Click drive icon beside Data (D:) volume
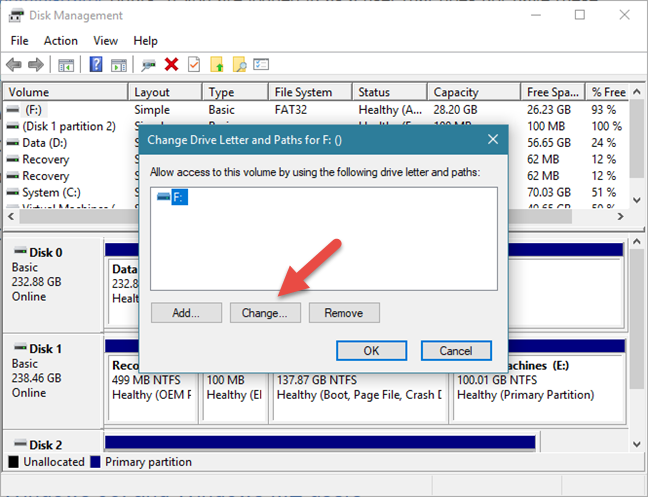This screenshot has height=497, width=648. coord(13,143)
